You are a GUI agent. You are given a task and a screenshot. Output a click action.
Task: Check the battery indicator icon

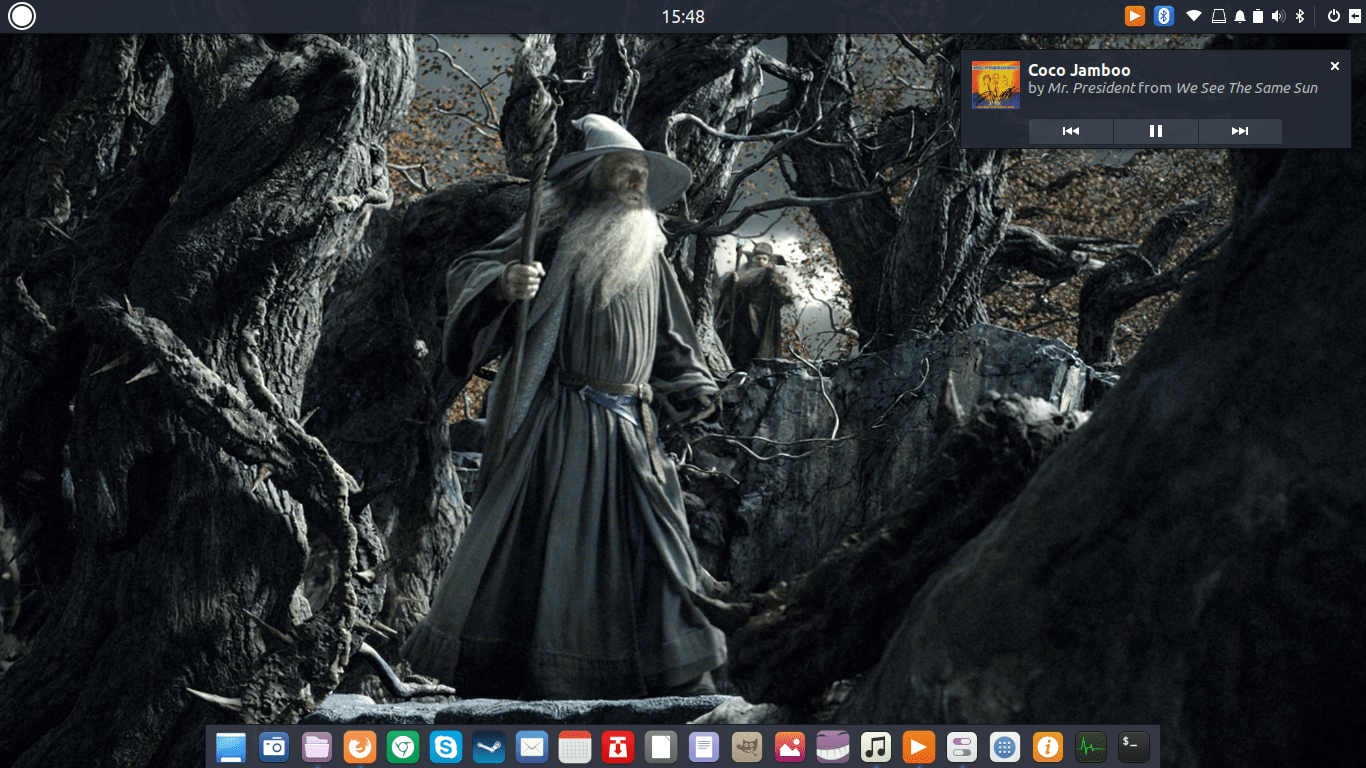(1258, 16)
